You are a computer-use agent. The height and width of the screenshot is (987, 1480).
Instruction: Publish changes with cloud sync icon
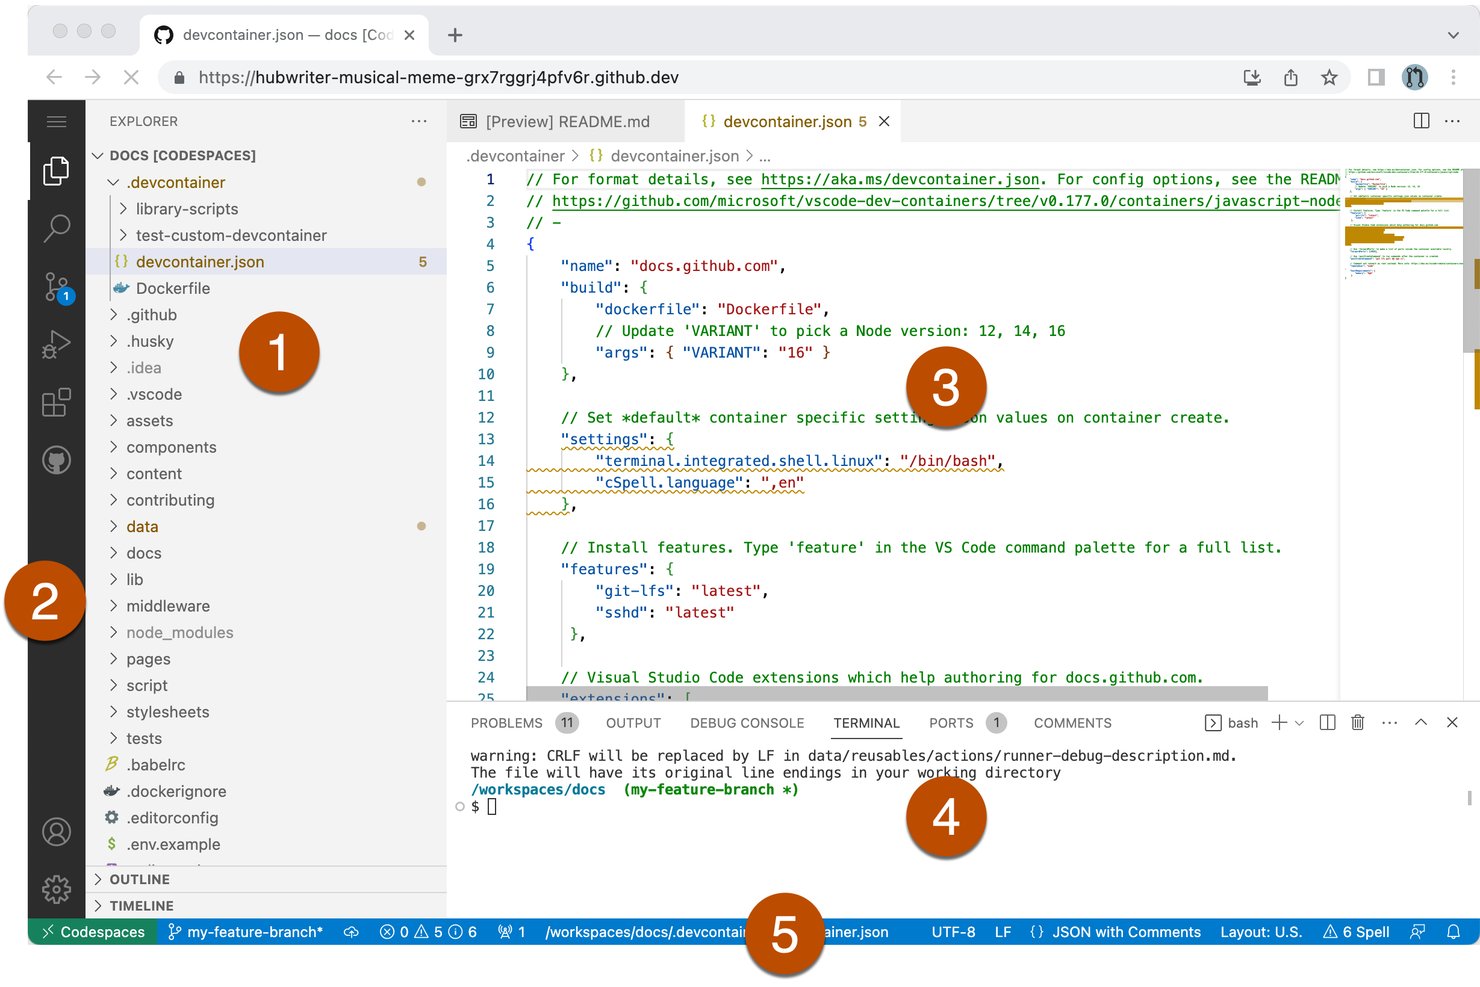tap(351, 932)
